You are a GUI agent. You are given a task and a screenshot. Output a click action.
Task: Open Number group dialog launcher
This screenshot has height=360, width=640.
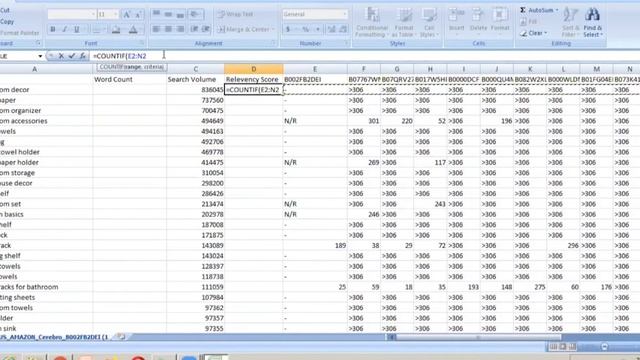(x=347, y=43)
